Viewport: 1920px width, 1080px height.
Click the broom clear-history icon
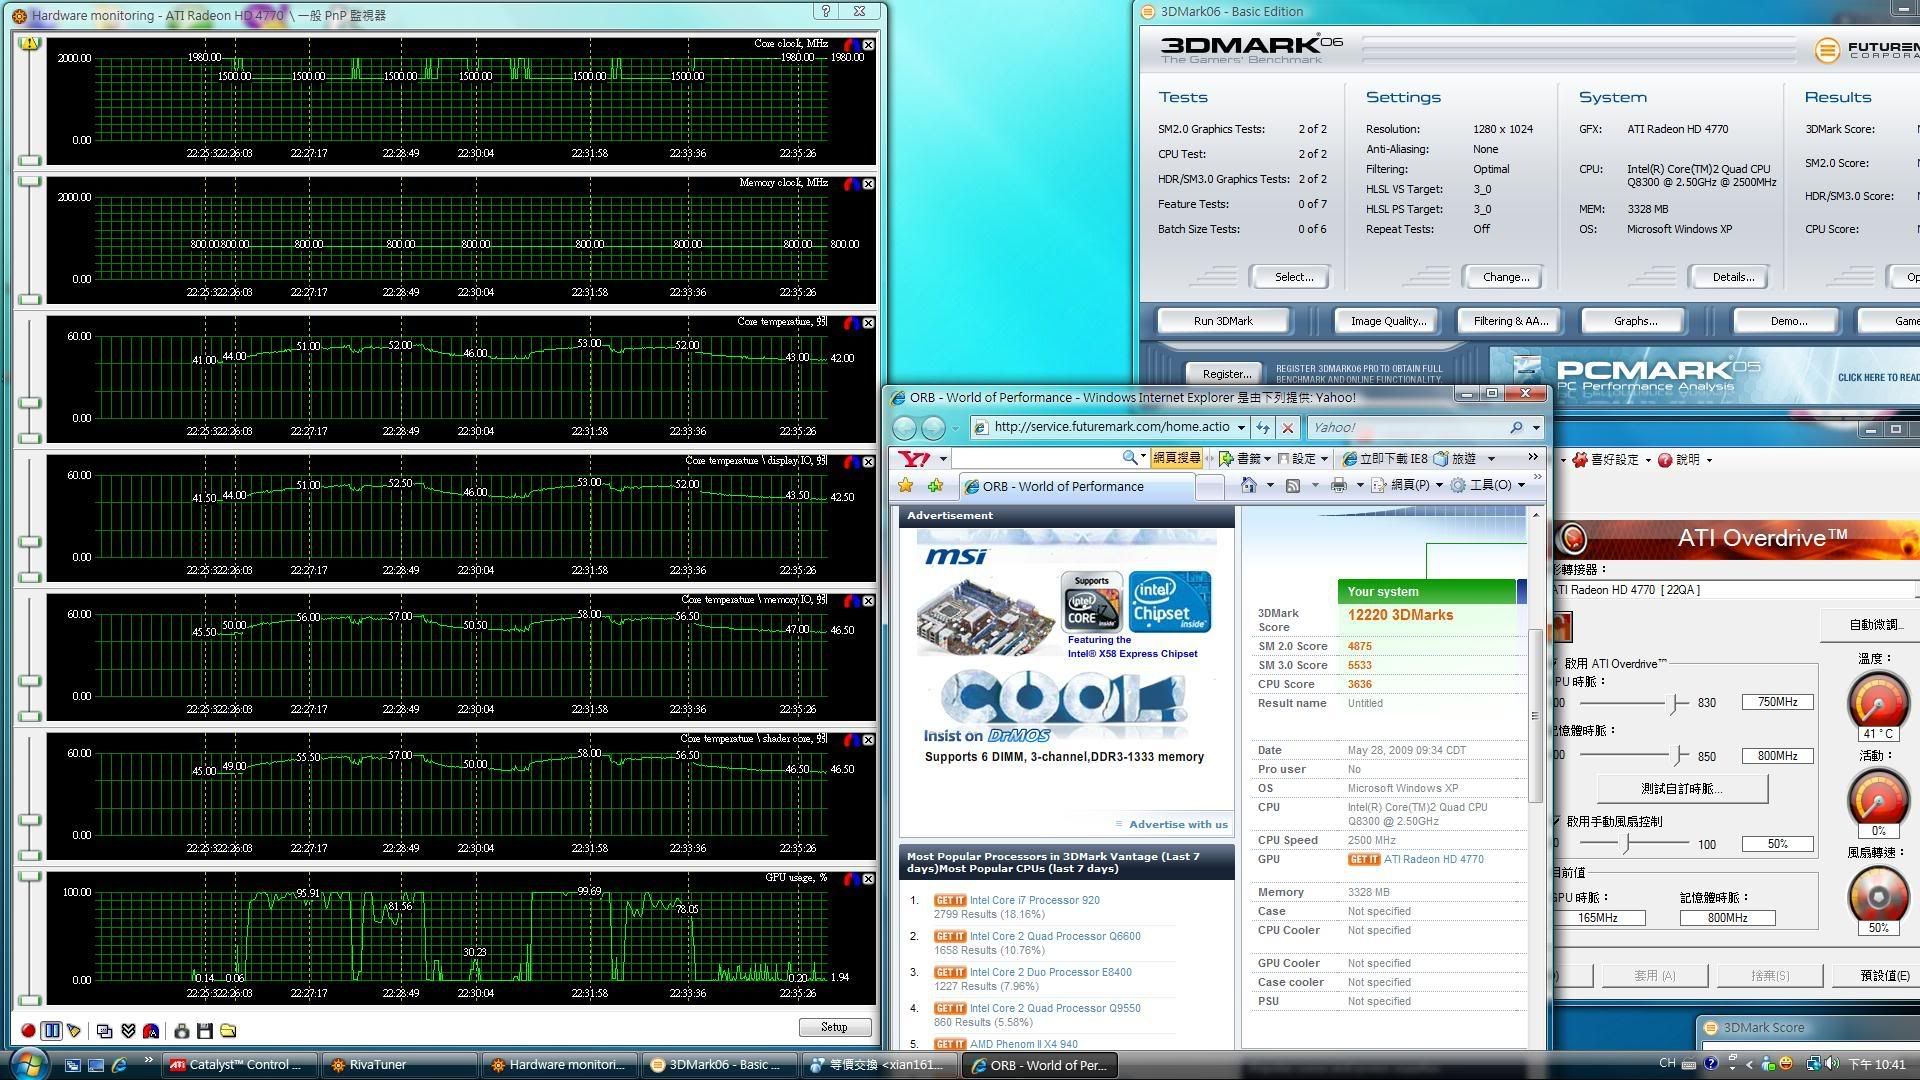pyautogui.click(x=74, y=1030)
